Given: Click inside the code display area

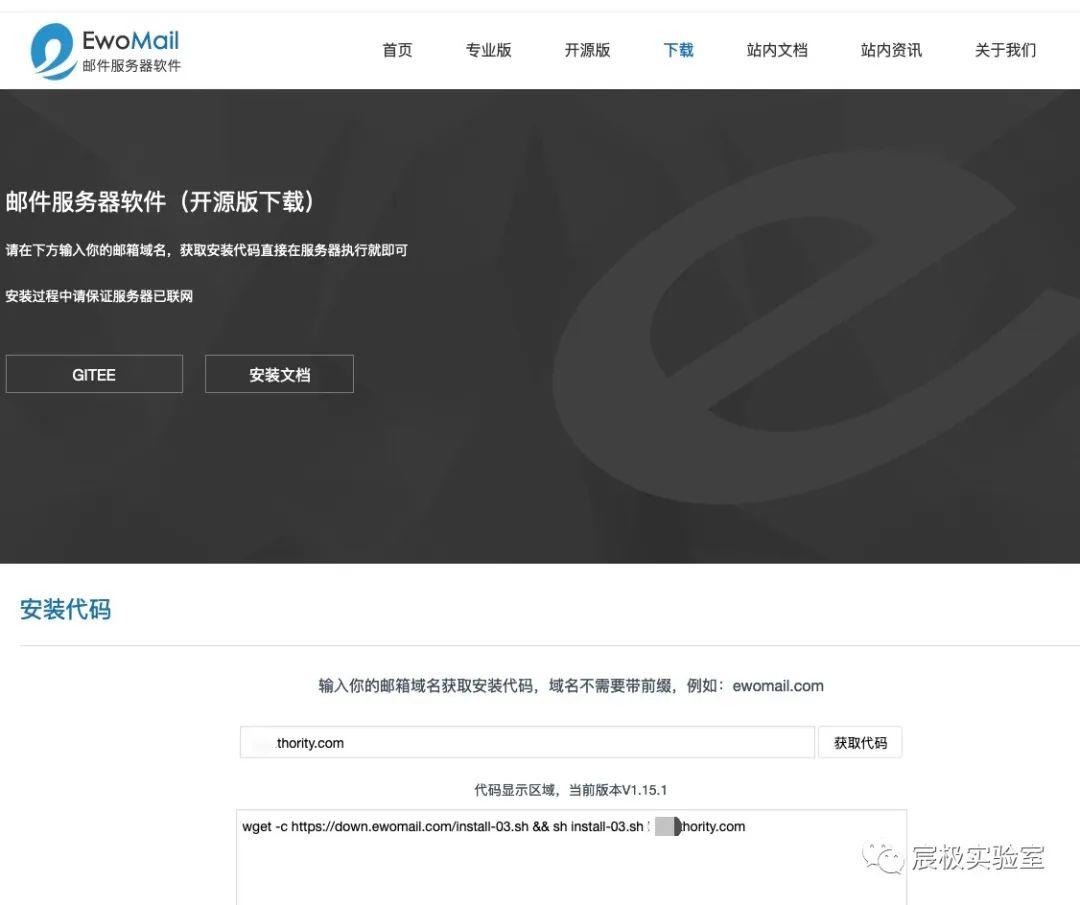Looking at the screenshot, I should 570,865.
